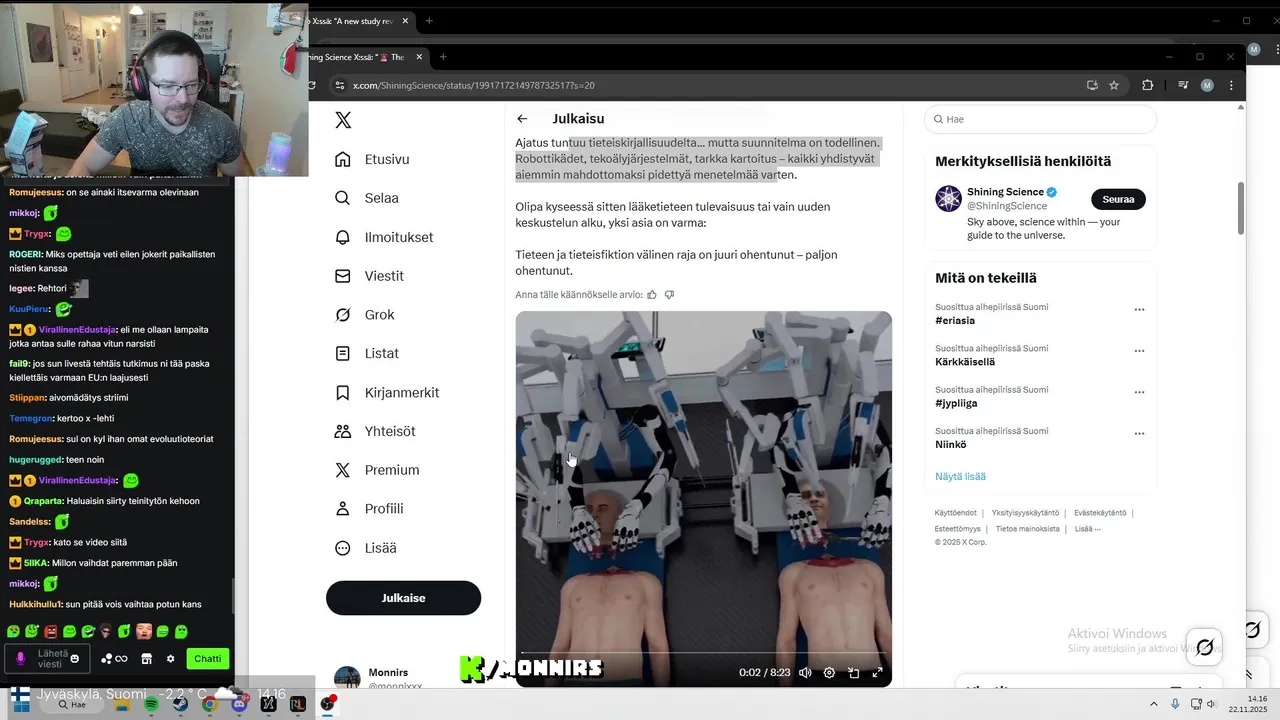This screenshot has height=720, width=1280.
Task: Open chat settings gear icon
Action: (170, 659)
